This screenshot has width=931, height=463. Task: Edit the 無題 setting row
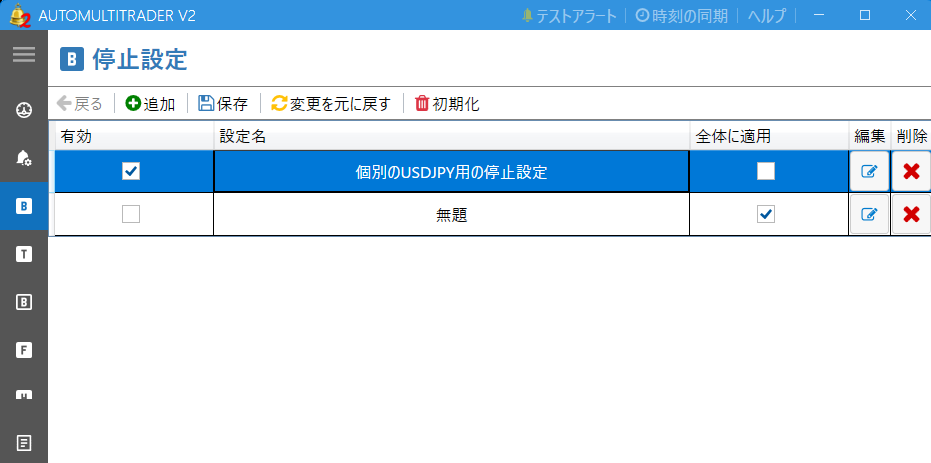pyautogui.click(x=869, y=214)
